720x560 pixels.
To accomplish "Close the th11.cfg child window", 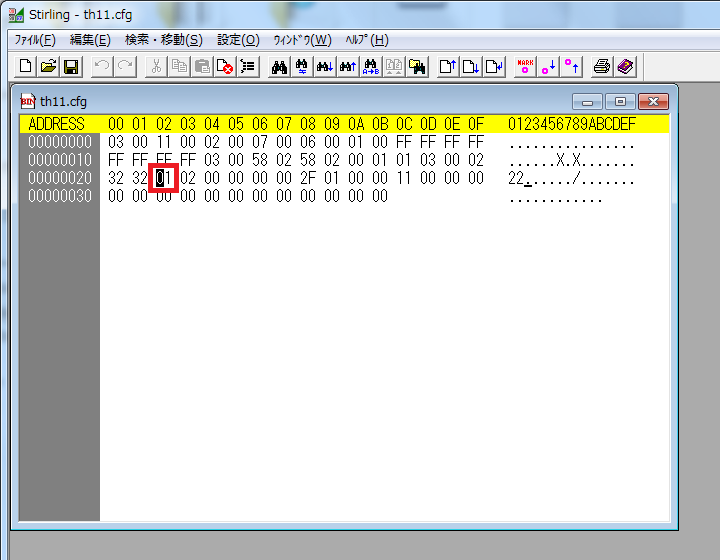I will click(653, 101).
